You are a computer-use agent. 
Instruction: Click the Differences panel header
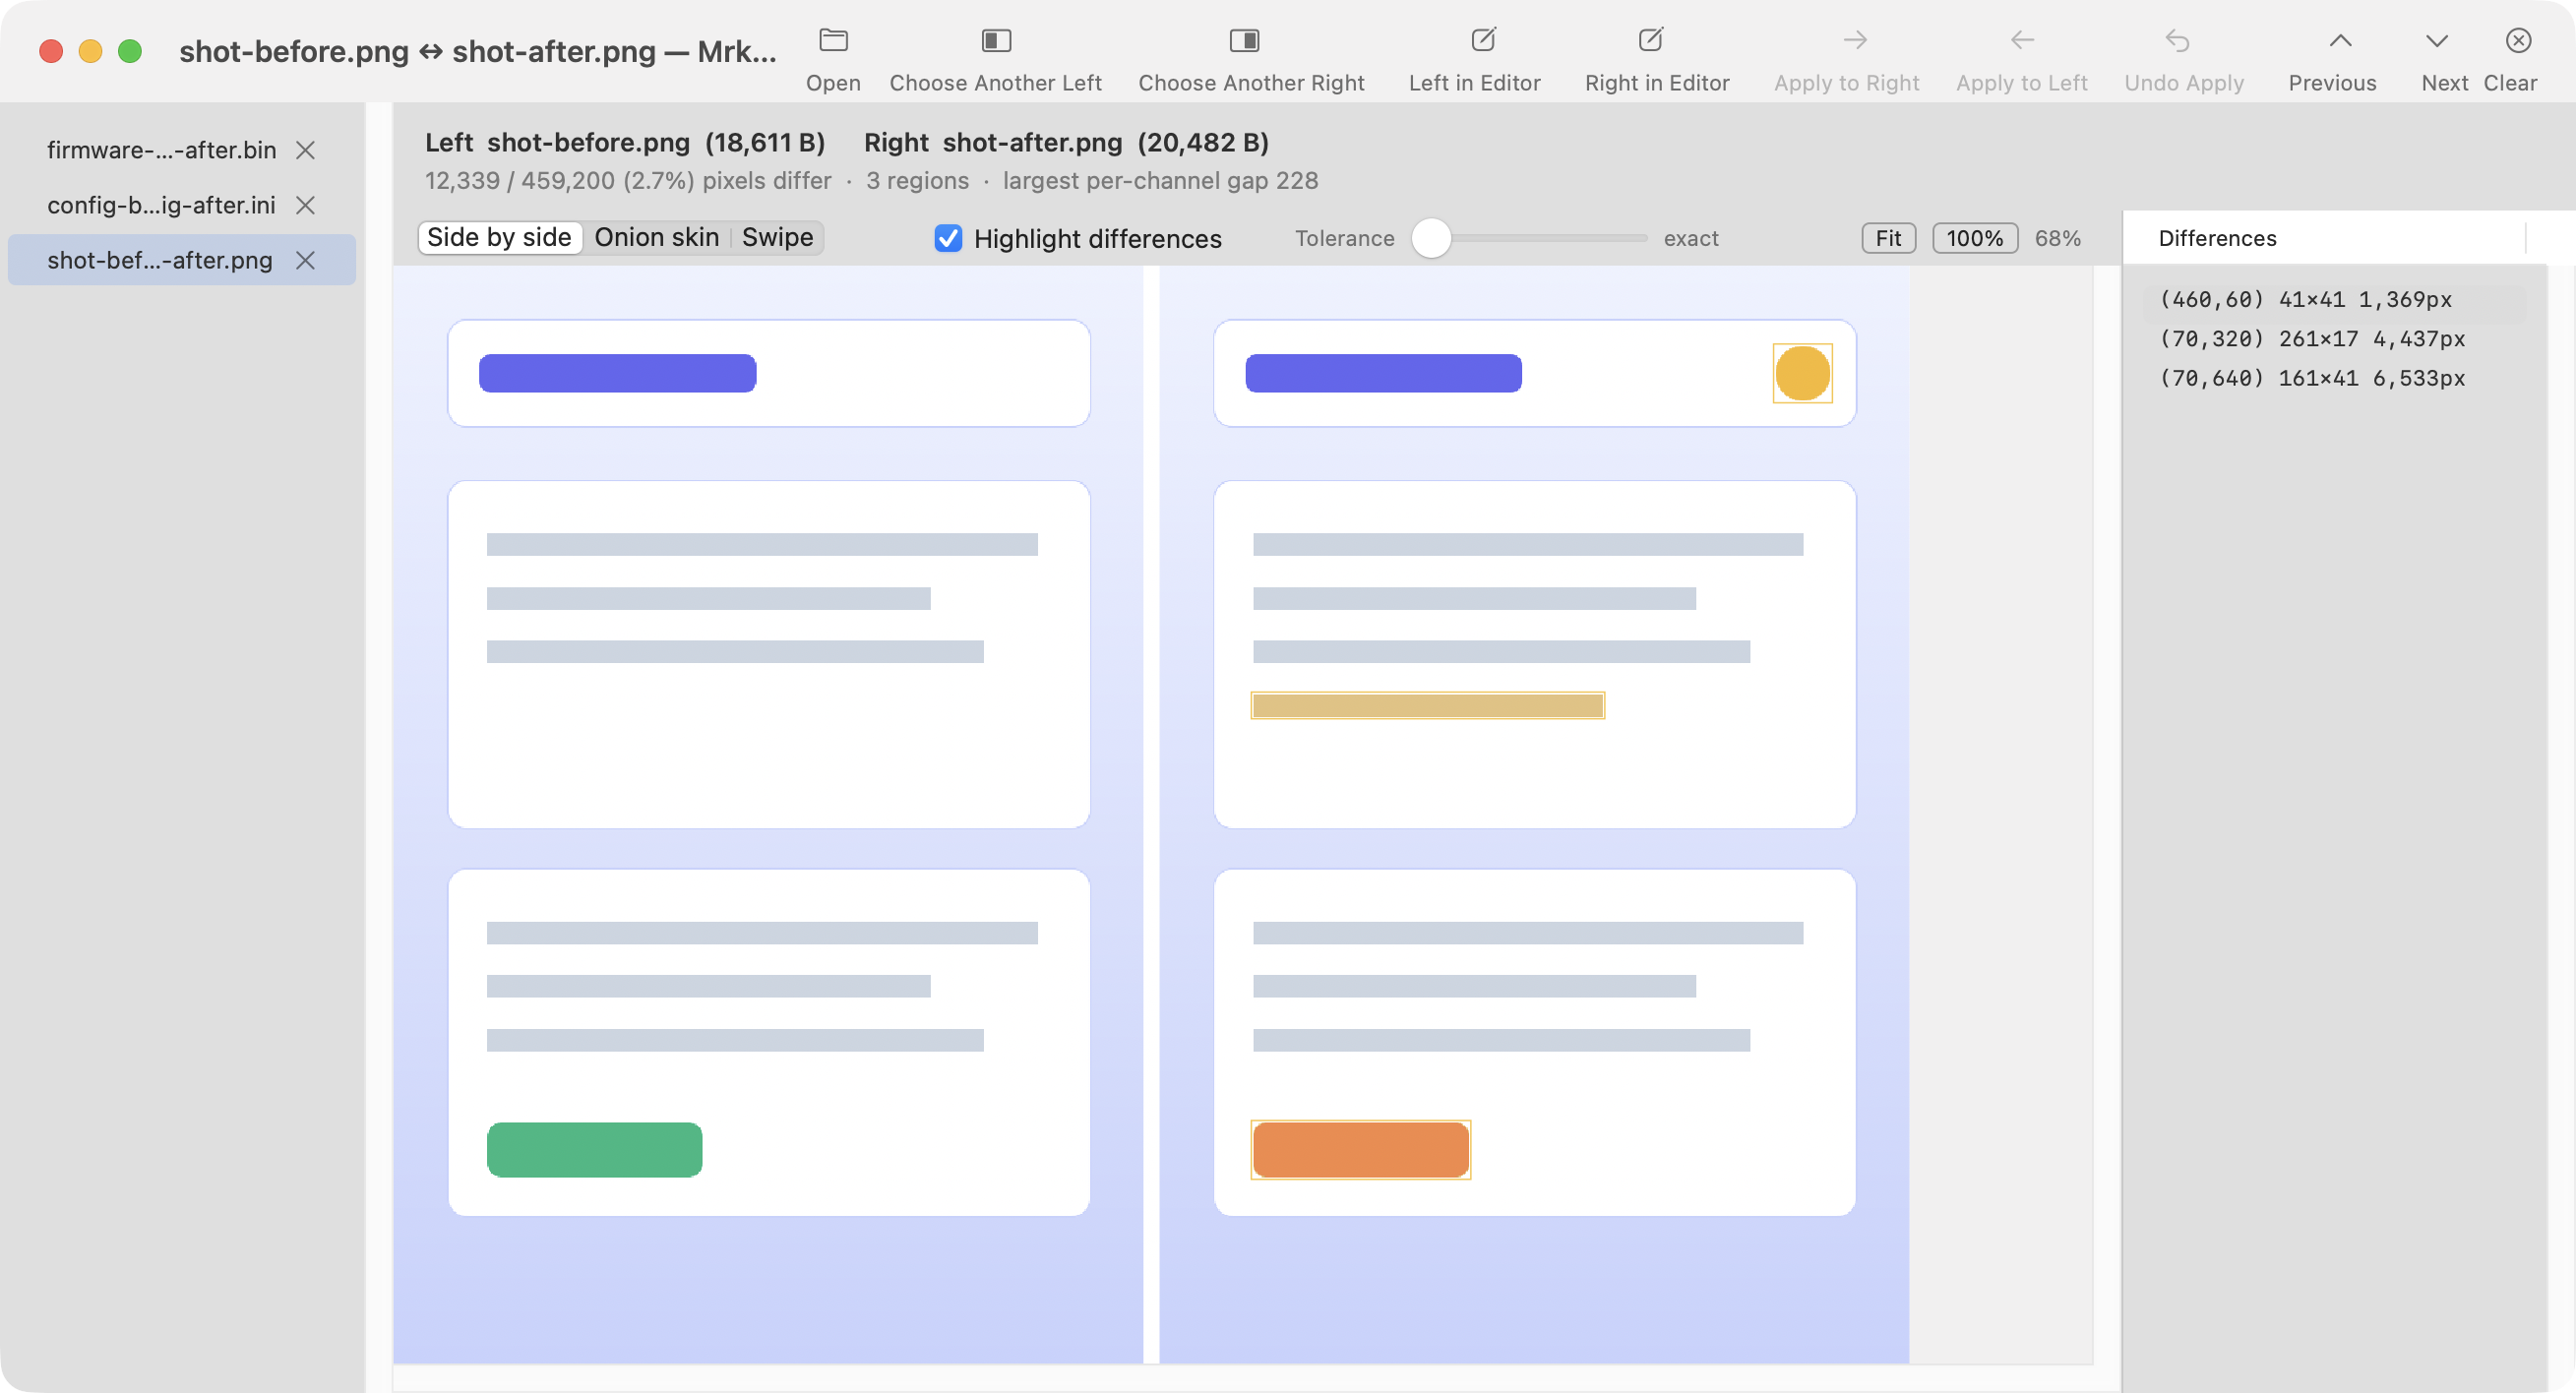tap(2217, 238)
